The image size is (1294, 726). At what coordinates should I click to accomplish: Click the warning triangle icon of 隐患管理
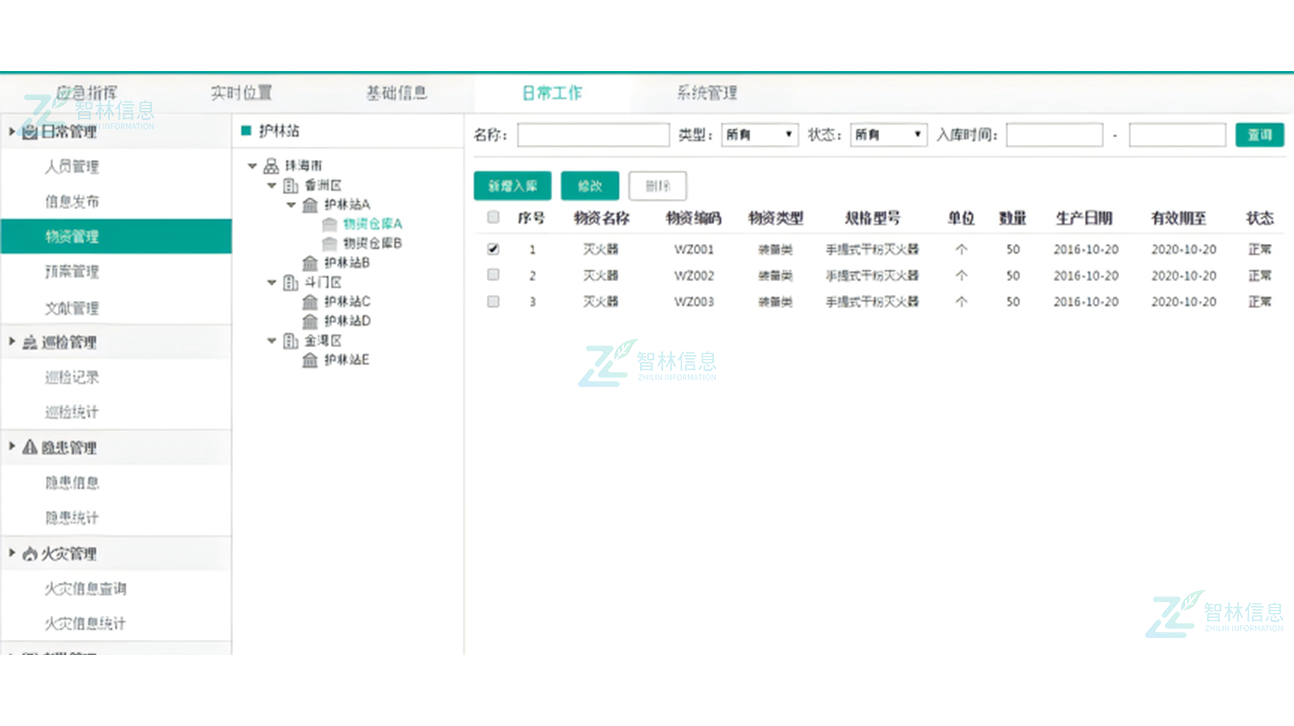click(30, 448)
